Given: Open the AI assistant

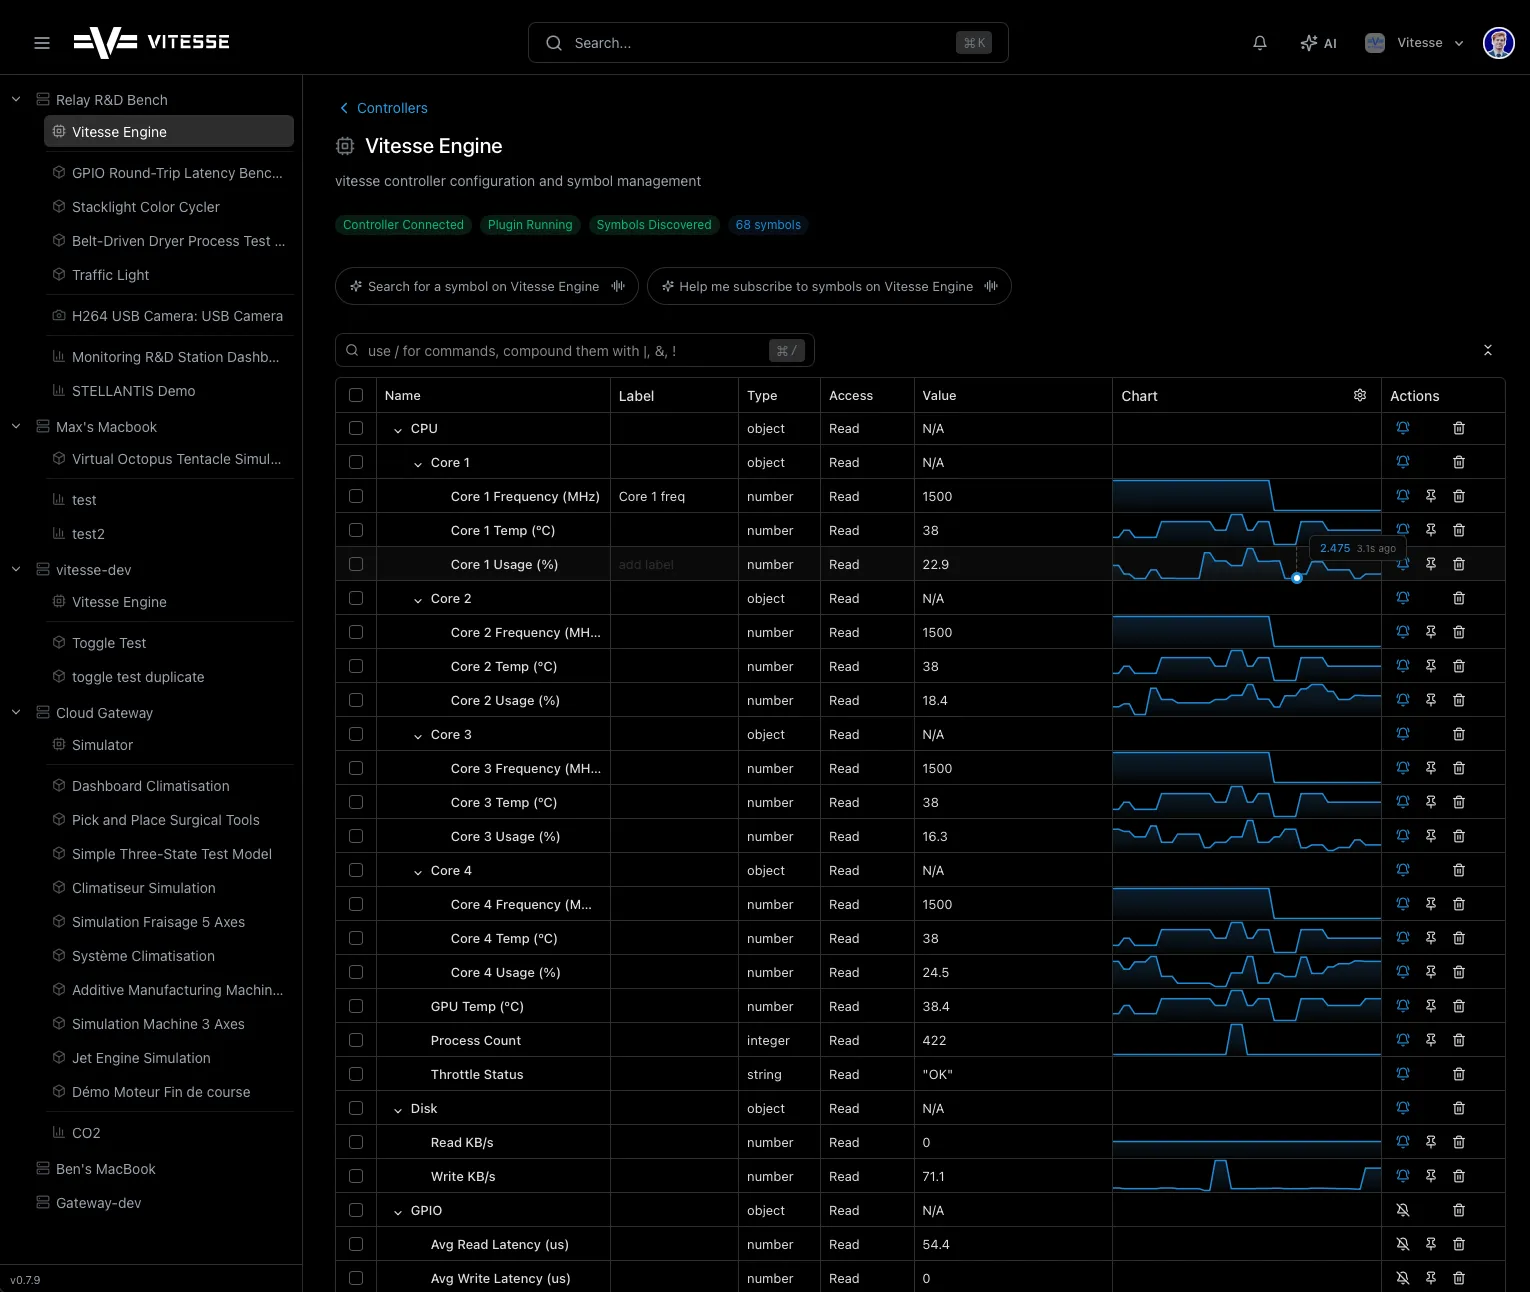Looking at the screenshot, I should [x=1318, y=43].
